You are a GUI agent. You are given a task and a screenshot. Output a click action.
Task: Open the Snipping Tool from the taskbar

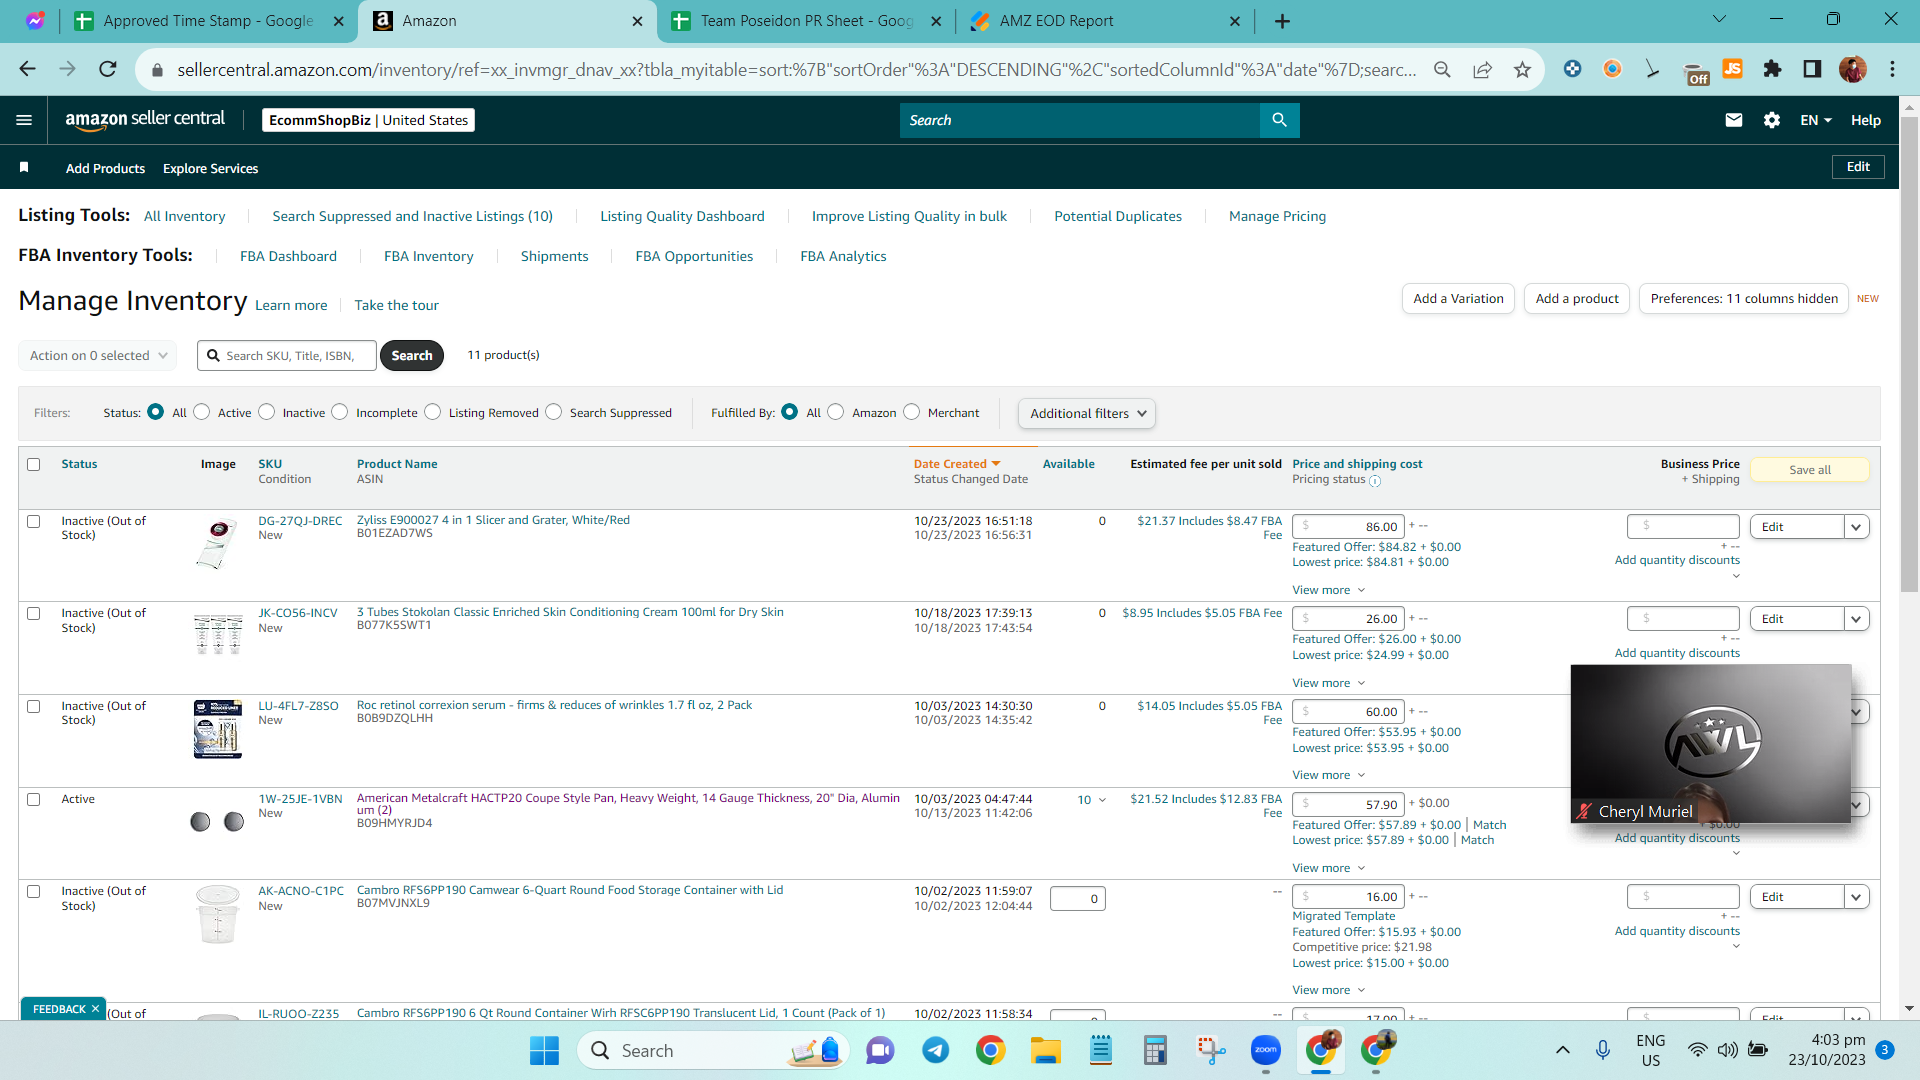(1211, 1050)
